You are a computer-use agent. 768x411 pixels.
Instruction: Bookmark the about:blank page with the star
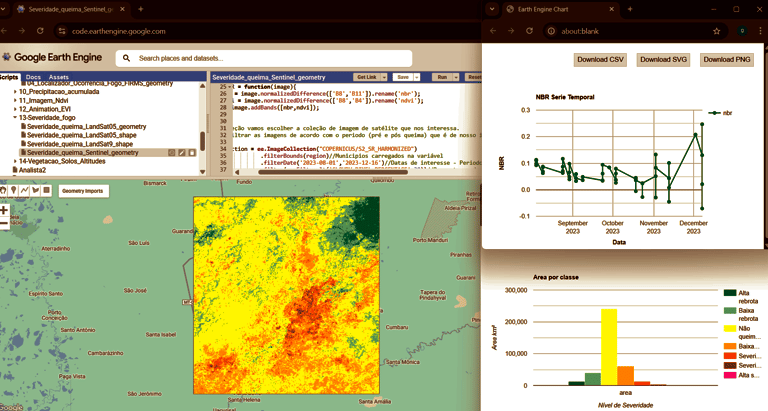coord(717,31)
